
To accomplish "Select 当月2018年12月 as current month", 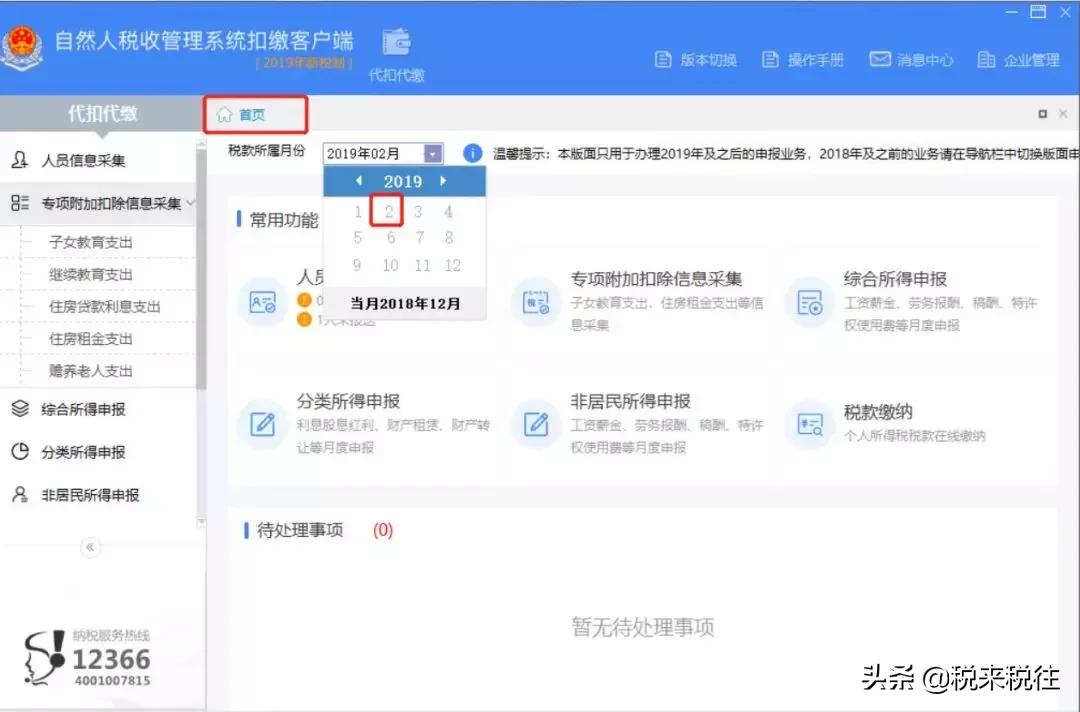I will tap(404, 303).
